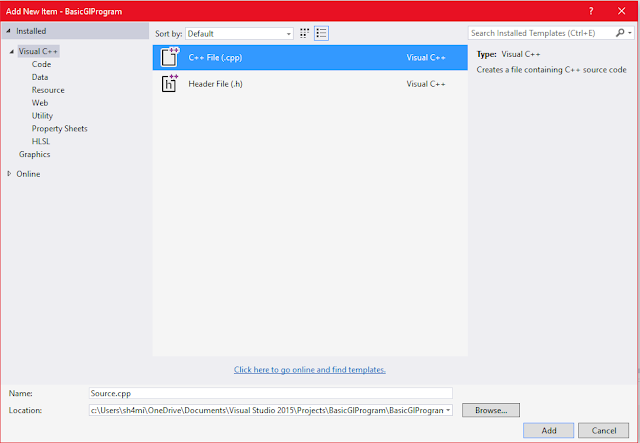Focus the Name field containing Source.cpp
This screenshot has width=640, height=443.
[271, 393]
